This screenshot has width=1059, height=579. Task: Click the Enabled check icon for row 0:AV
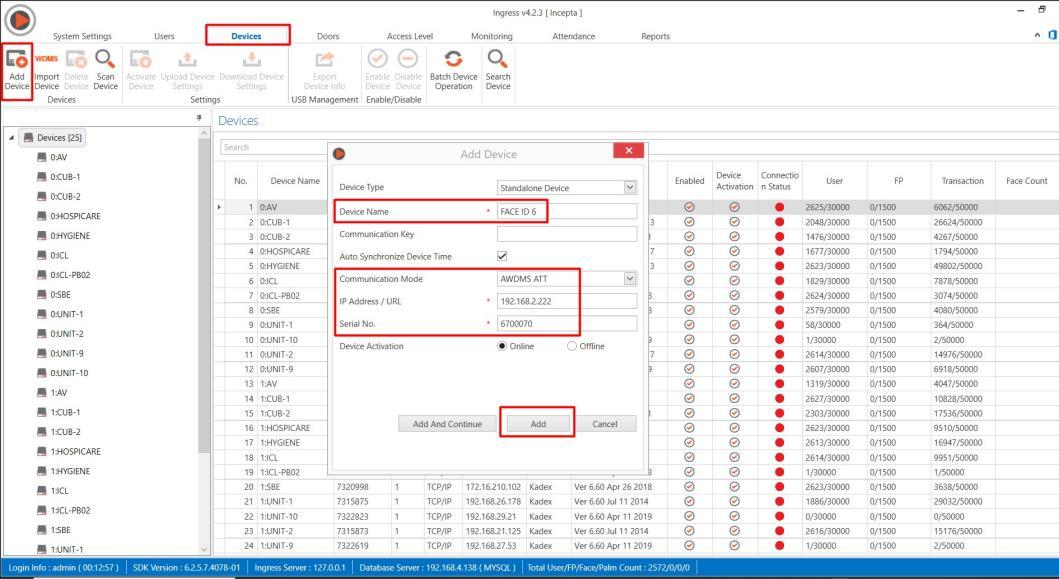[x=689, y=207]
